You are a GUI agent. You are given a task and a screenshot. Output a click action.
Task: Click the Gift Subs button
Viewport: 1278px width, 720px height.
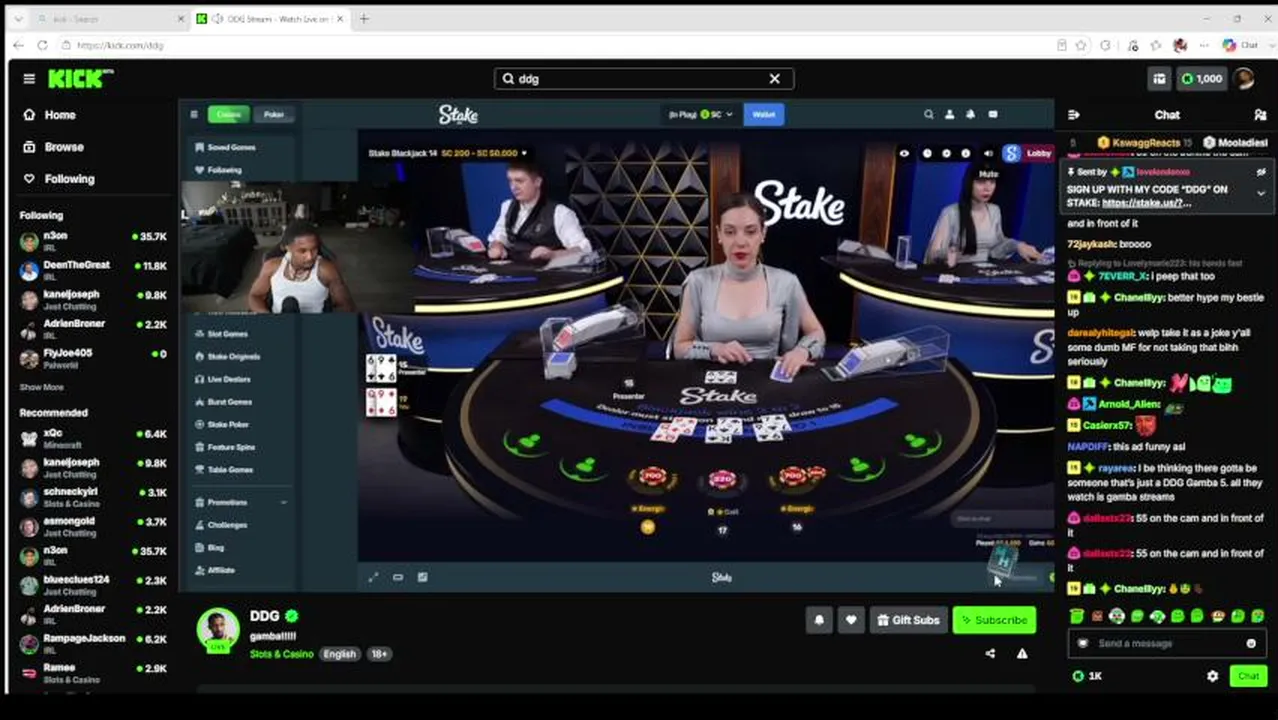click(908, 620)
